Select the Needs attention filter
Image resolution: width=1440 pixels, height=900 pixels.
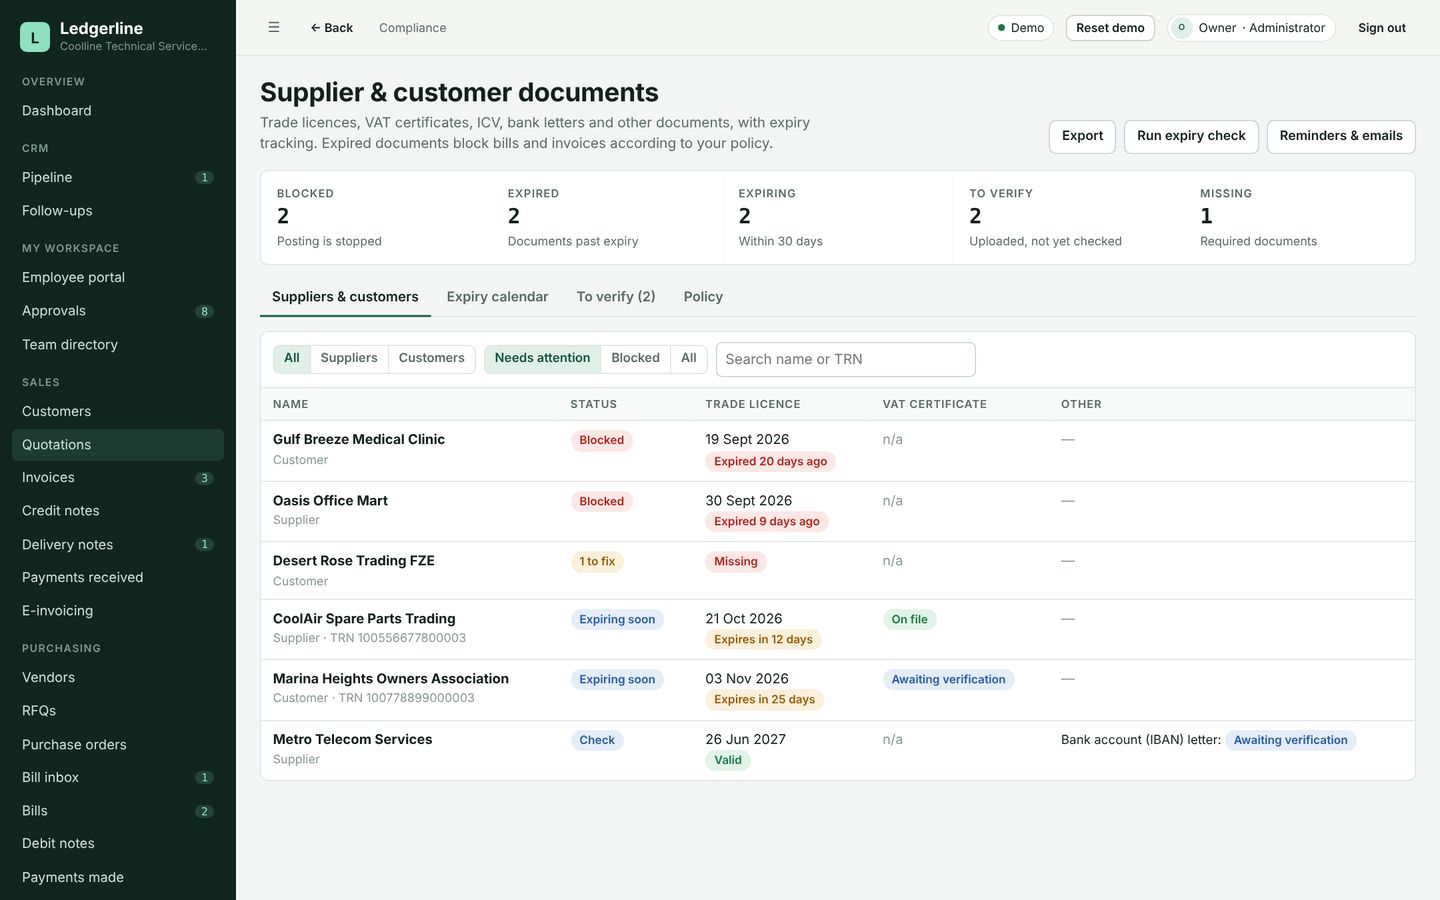(x=542, y=358)
